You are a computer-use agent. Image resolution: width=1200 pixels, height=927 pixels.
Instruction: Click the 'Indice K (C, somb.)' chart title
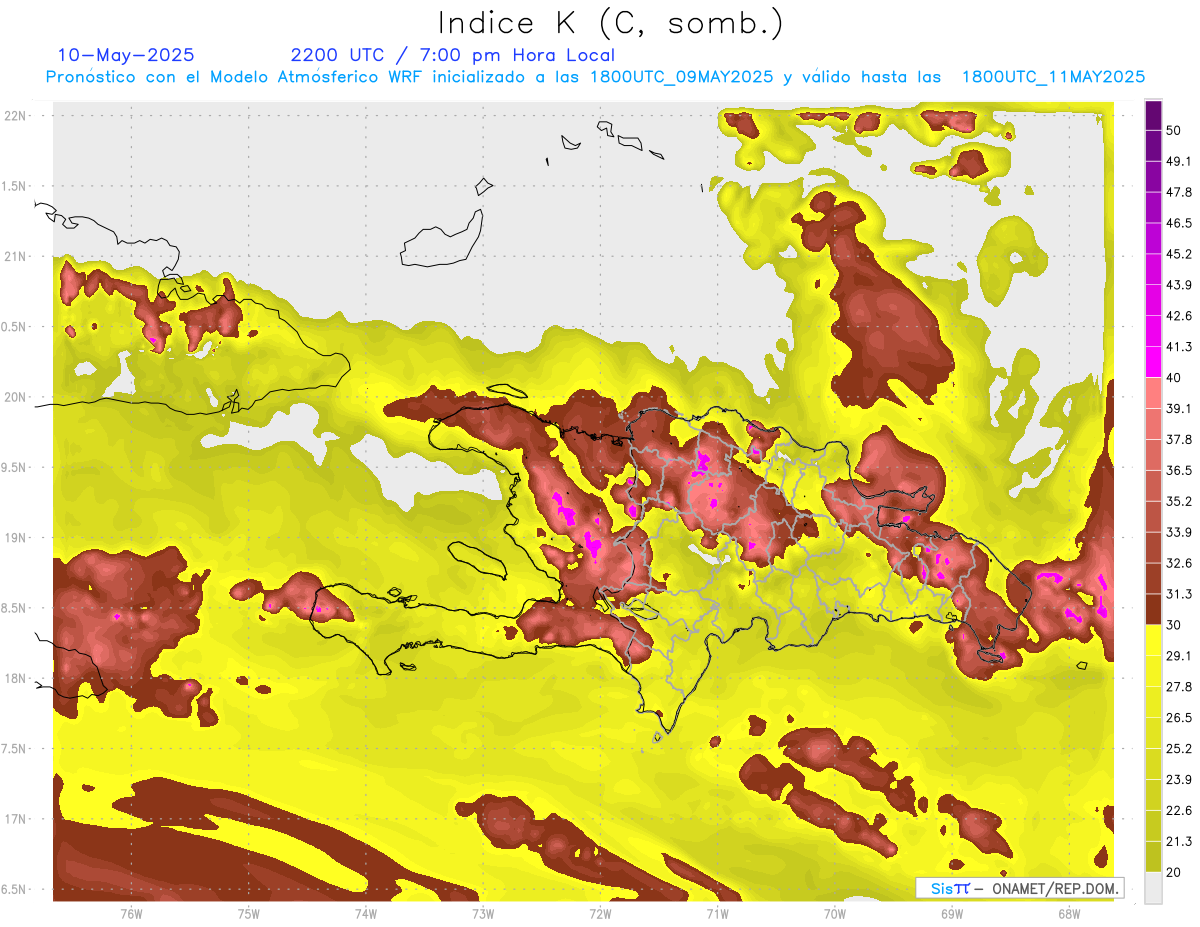[610, 23]
